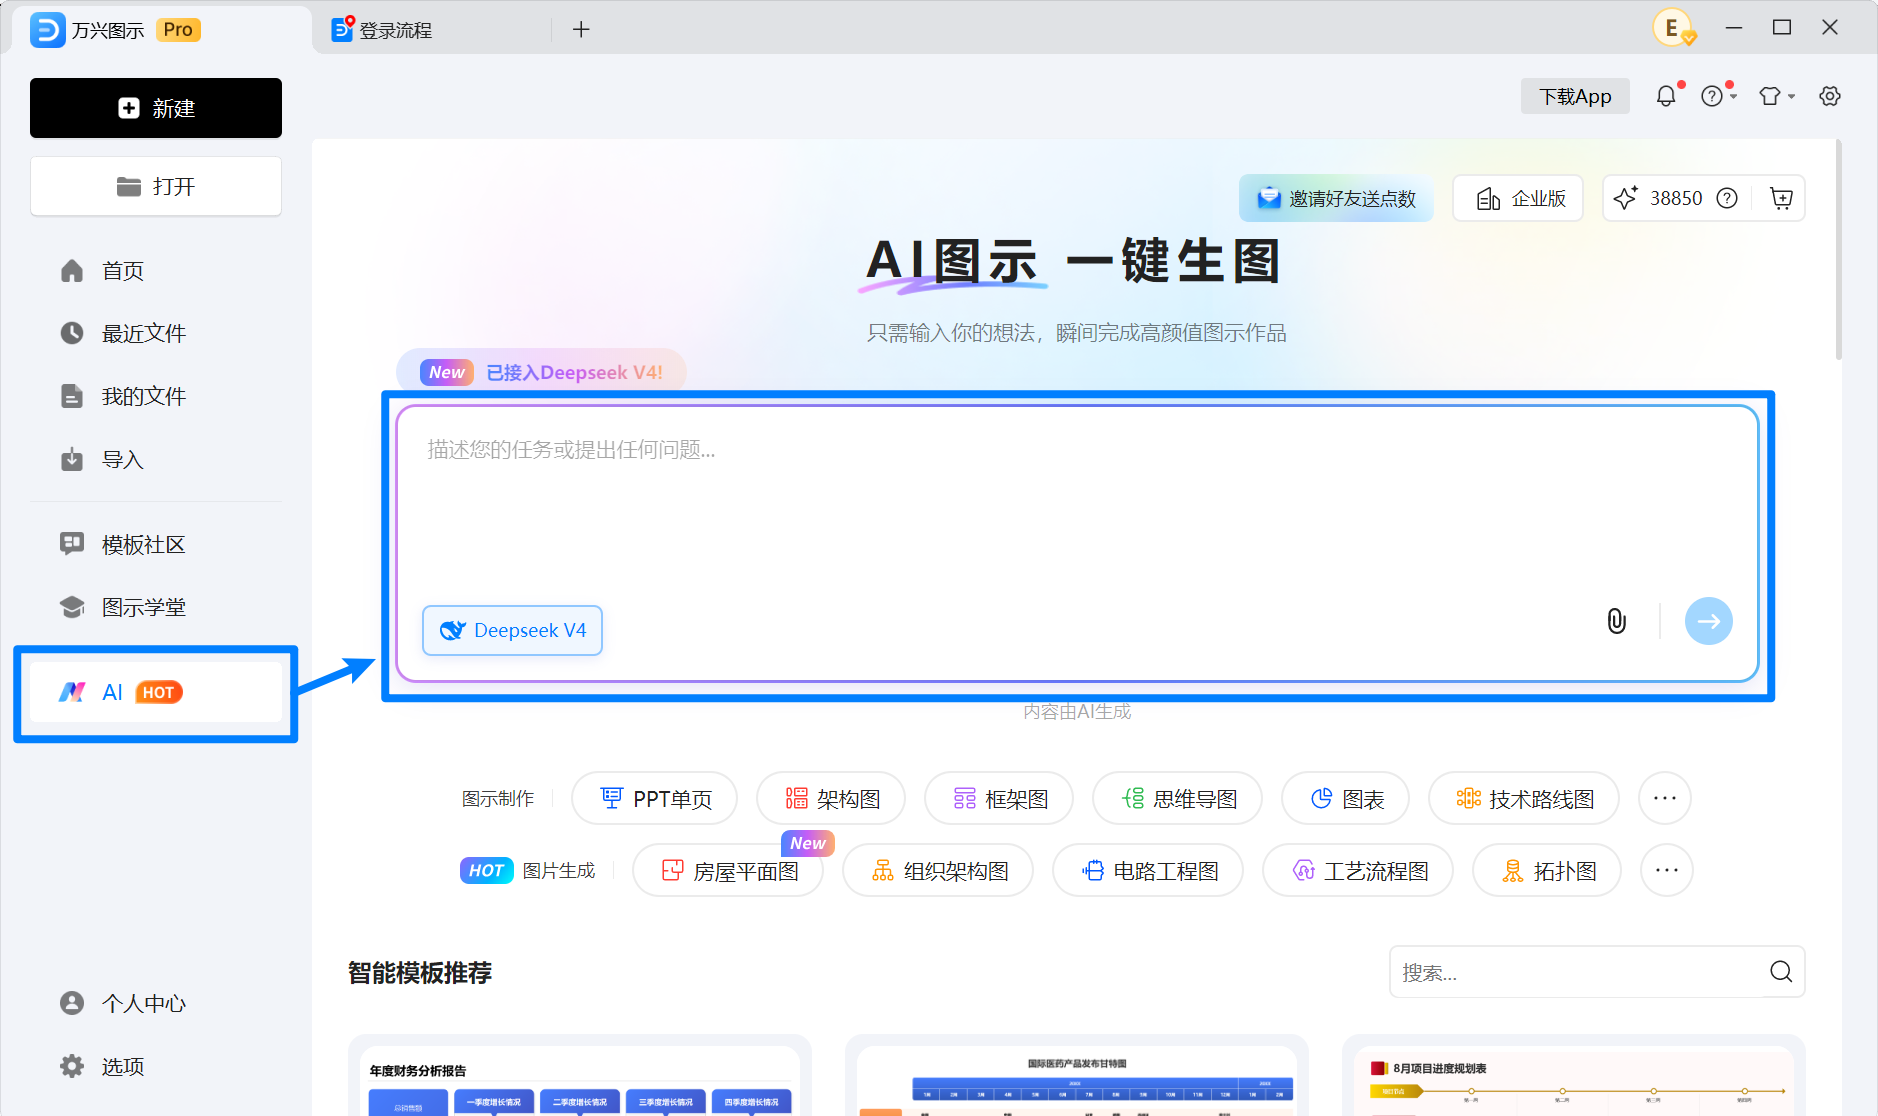Click 邀请好友送点数 button

1336,198
